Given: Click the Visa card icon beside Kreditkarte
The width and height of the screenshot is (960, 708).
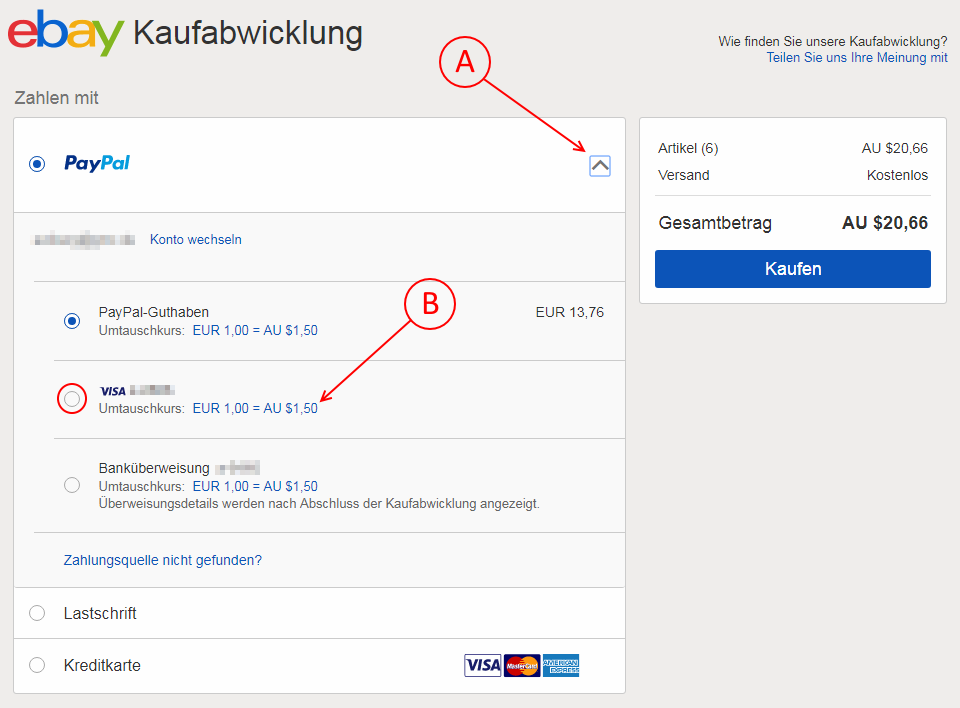Looking at the screenshot, I should point(483,666).
